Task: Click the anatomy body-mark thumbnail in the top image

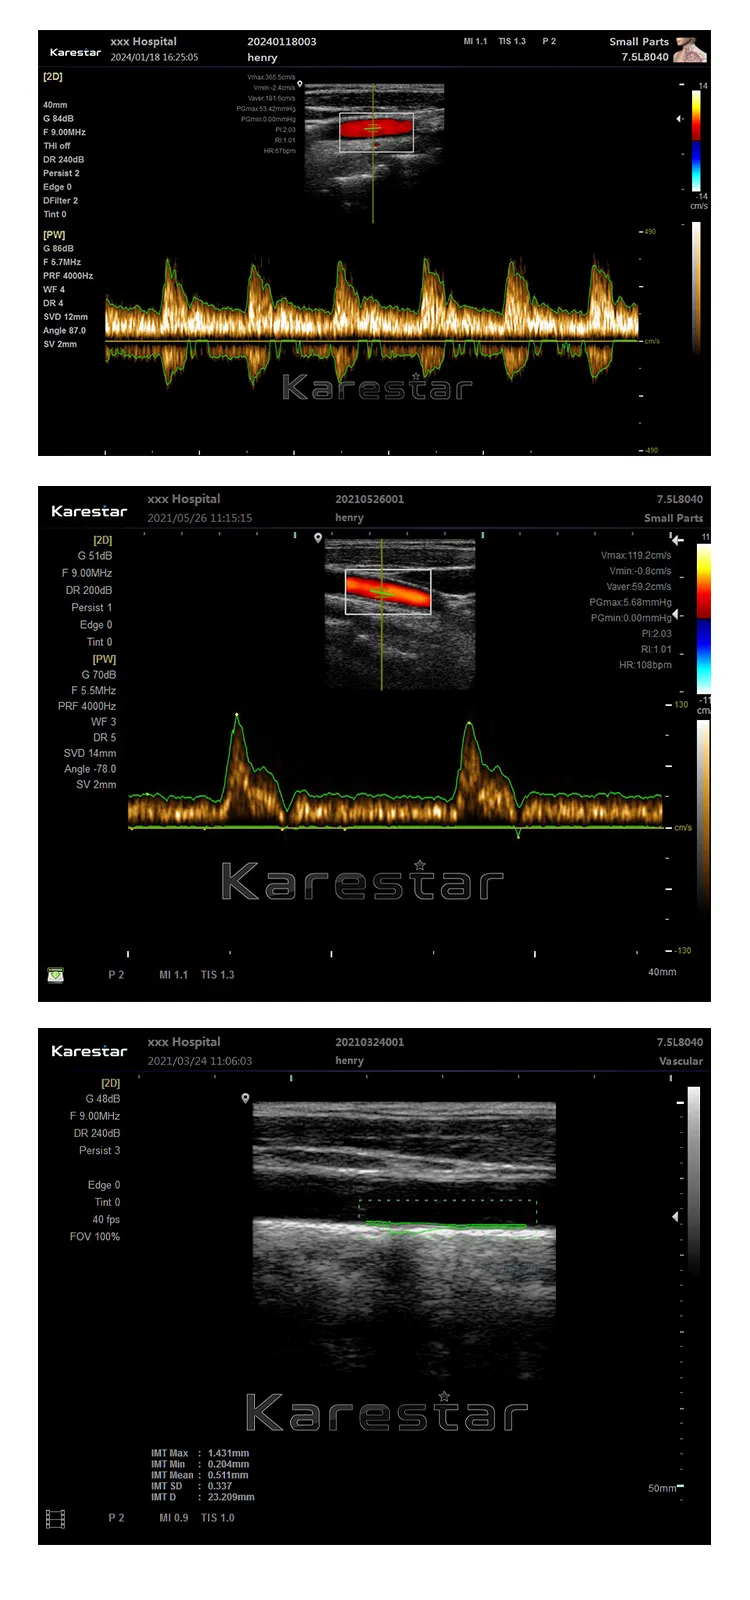Action: (689, 50)
